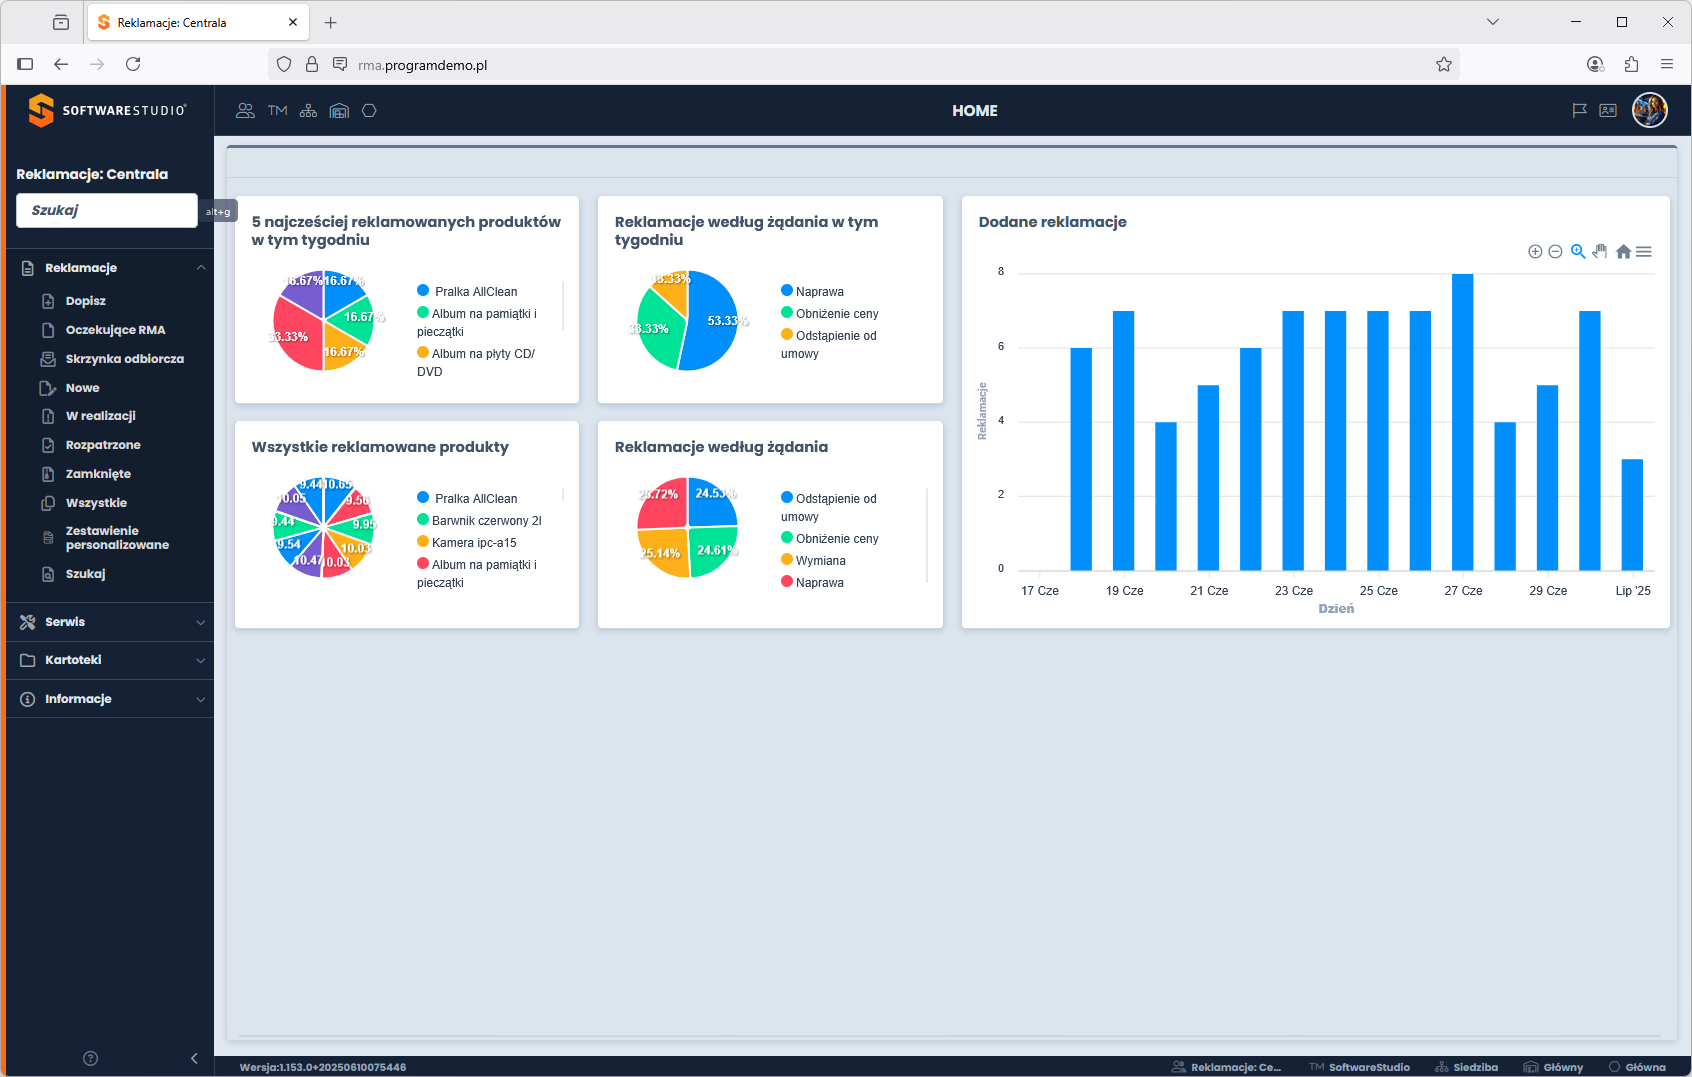Open the user profile avatar

(x=1649, y=110)
